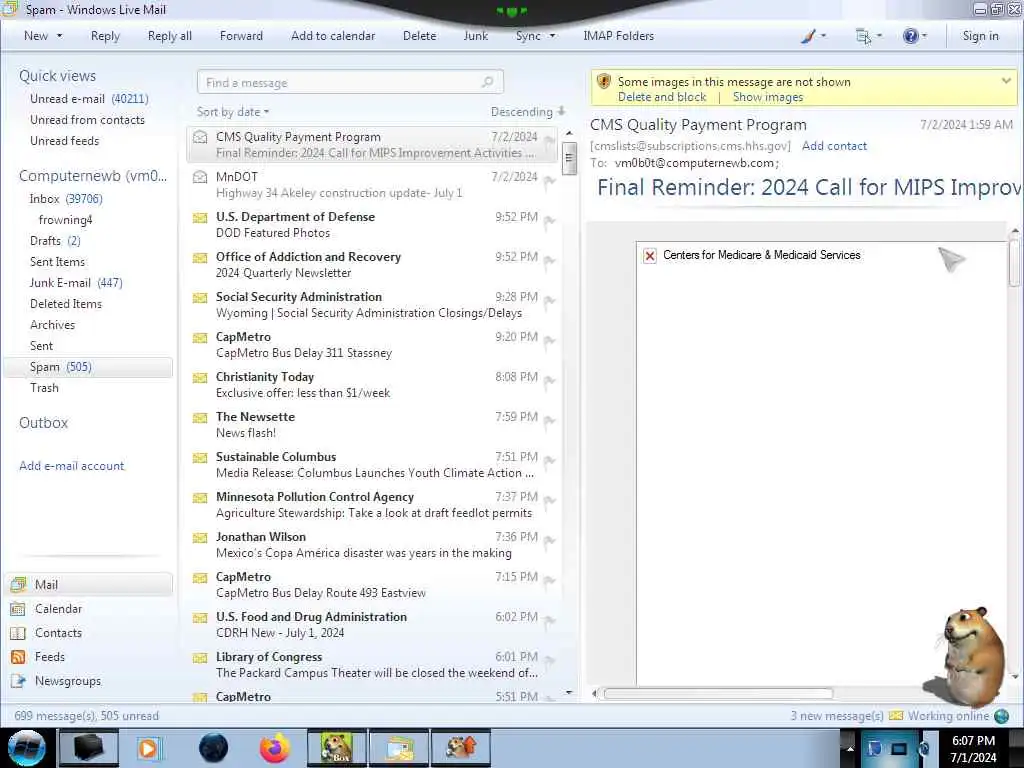Image resolution: width=1024 pixels, height=768 pixels.
Task: Click Delete in the toolbar
Action: (419, 37)
